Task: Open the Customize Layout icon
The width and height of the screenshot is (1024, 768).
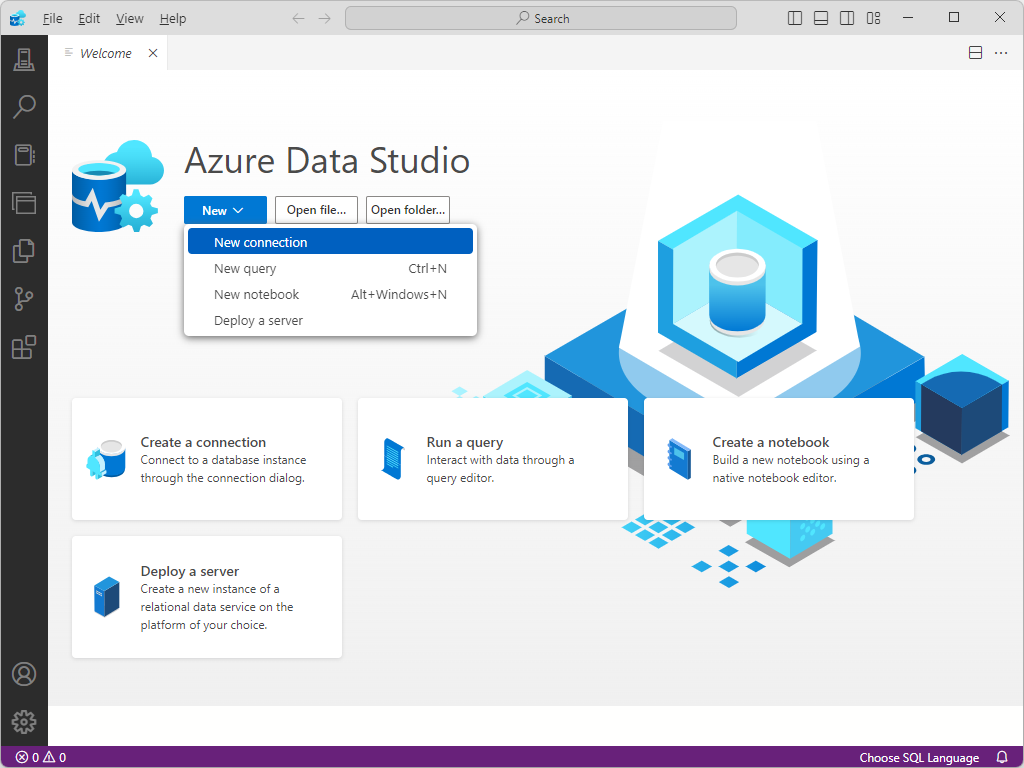Action: [x=873, y=18]
